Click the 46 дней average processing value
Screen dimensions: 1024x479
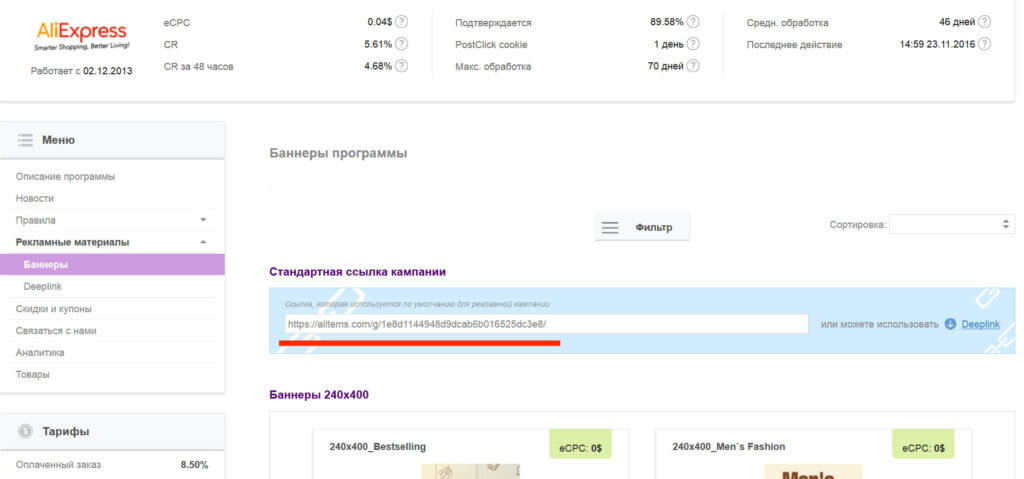coord(957,22)
